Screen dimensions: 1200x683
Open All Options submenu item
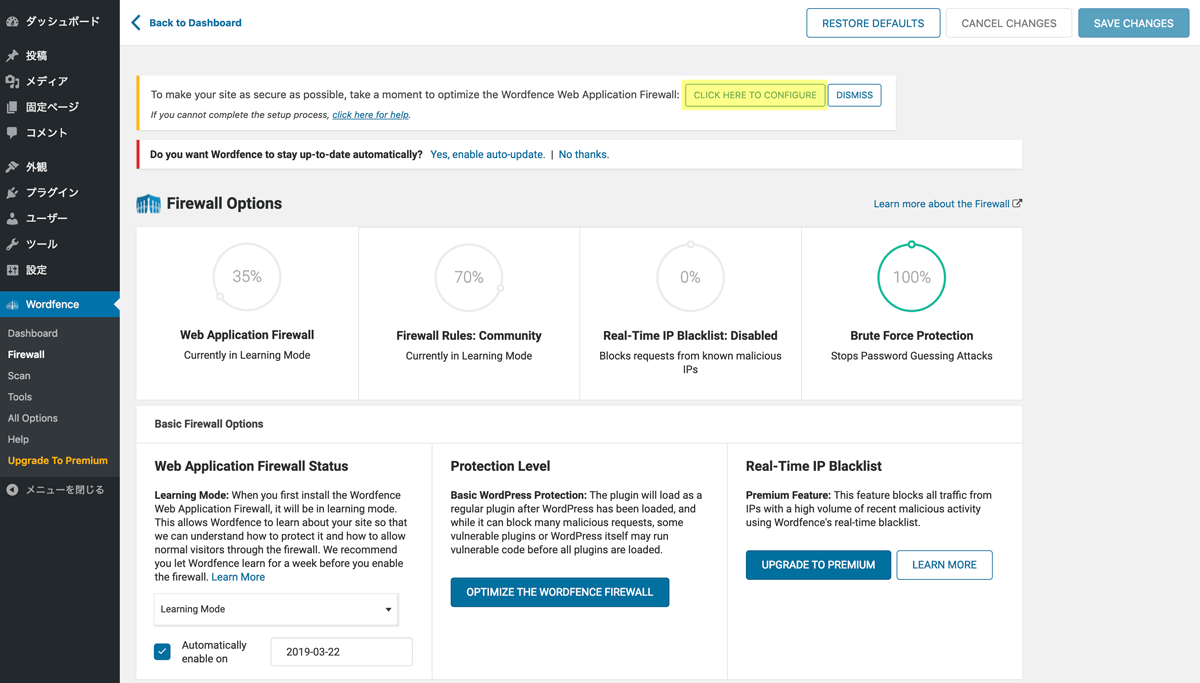pos(33,418)
